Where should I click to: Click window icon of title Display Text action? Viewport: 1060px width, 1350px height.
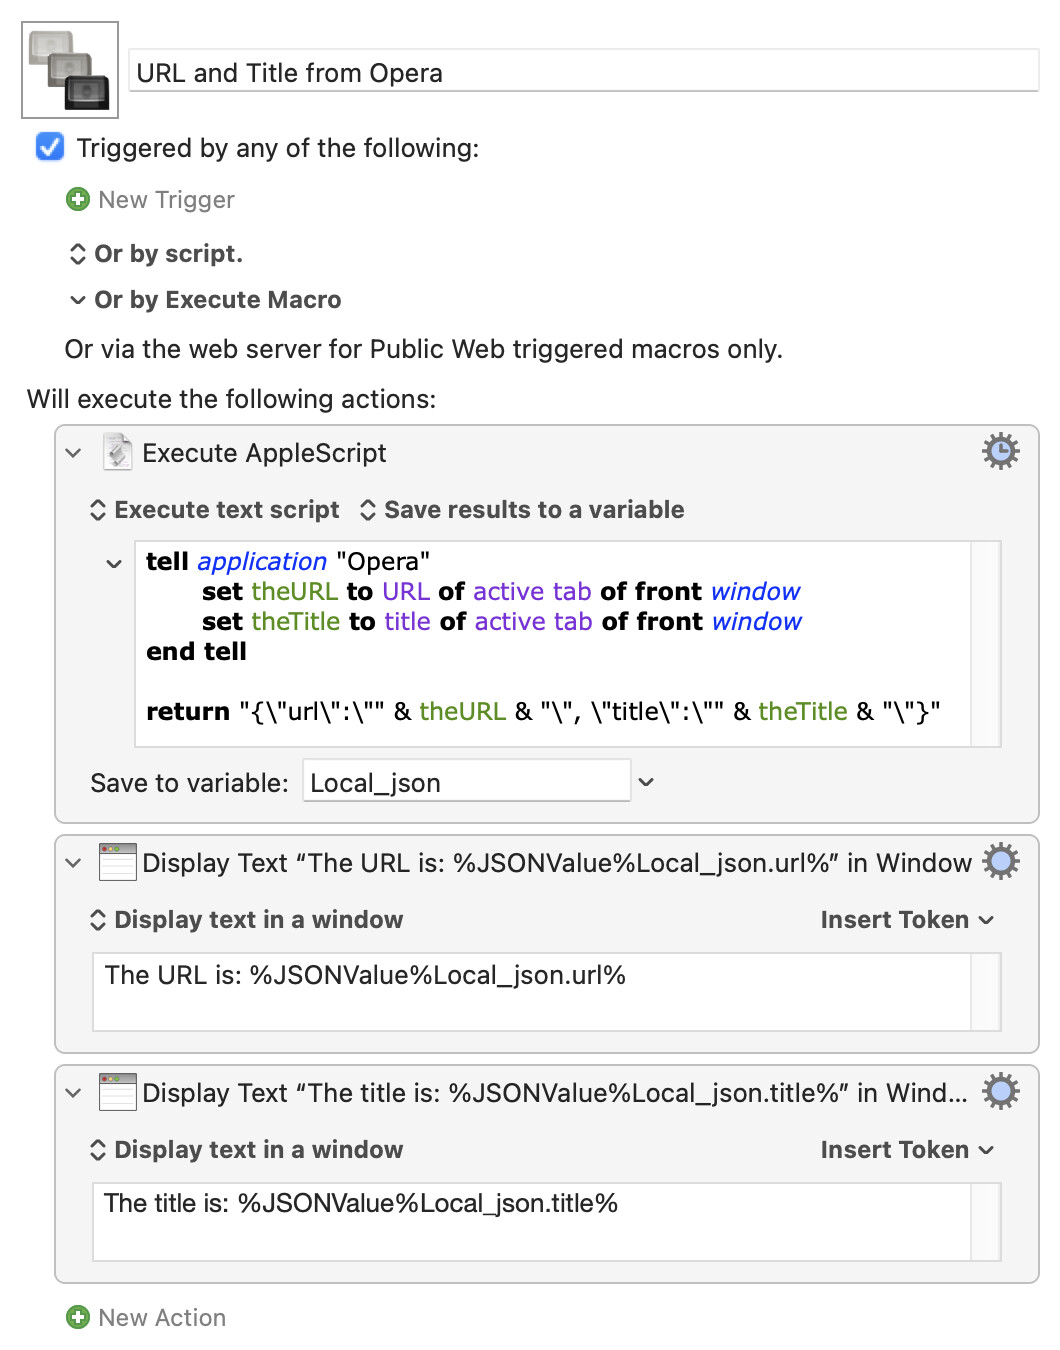click(118, 1092)
